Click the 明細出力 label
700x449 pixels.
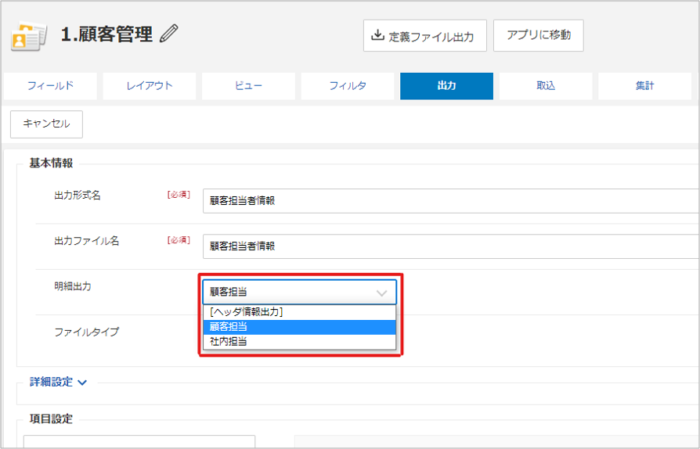pos(73,286)
